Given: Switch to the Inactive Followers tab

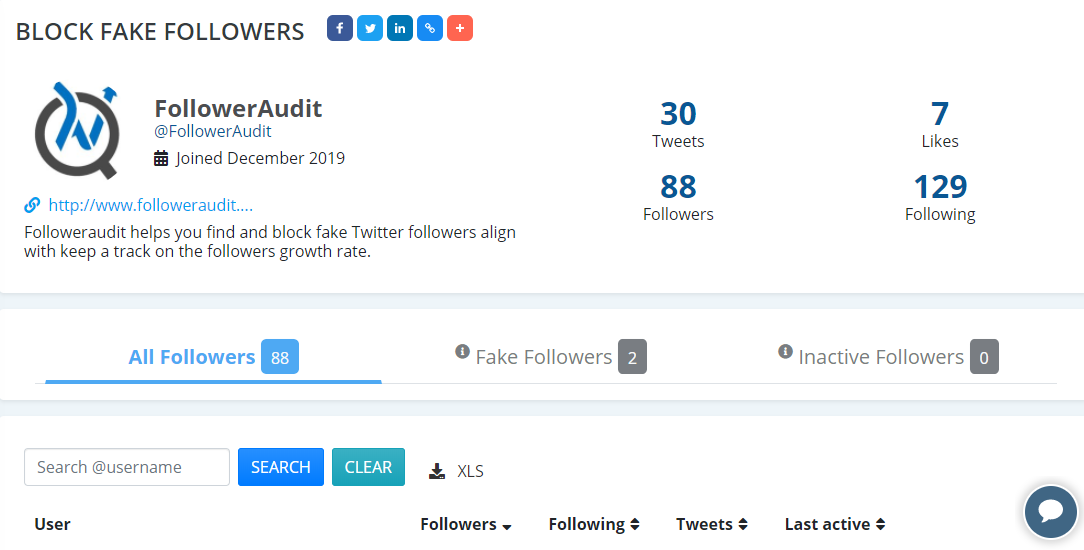Looking at the screenshot, I should pos(888,357).
